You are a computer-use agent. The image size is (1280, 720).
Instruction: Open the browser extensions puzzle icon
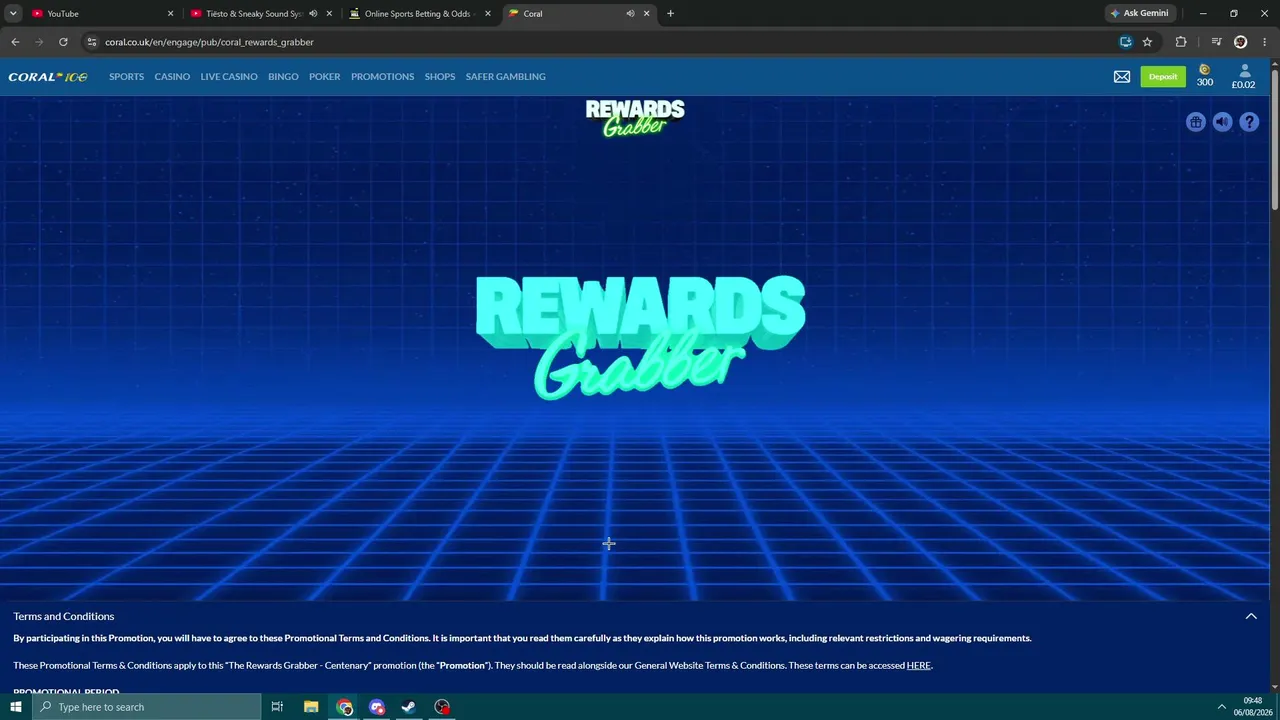[x=1181, y=42]
